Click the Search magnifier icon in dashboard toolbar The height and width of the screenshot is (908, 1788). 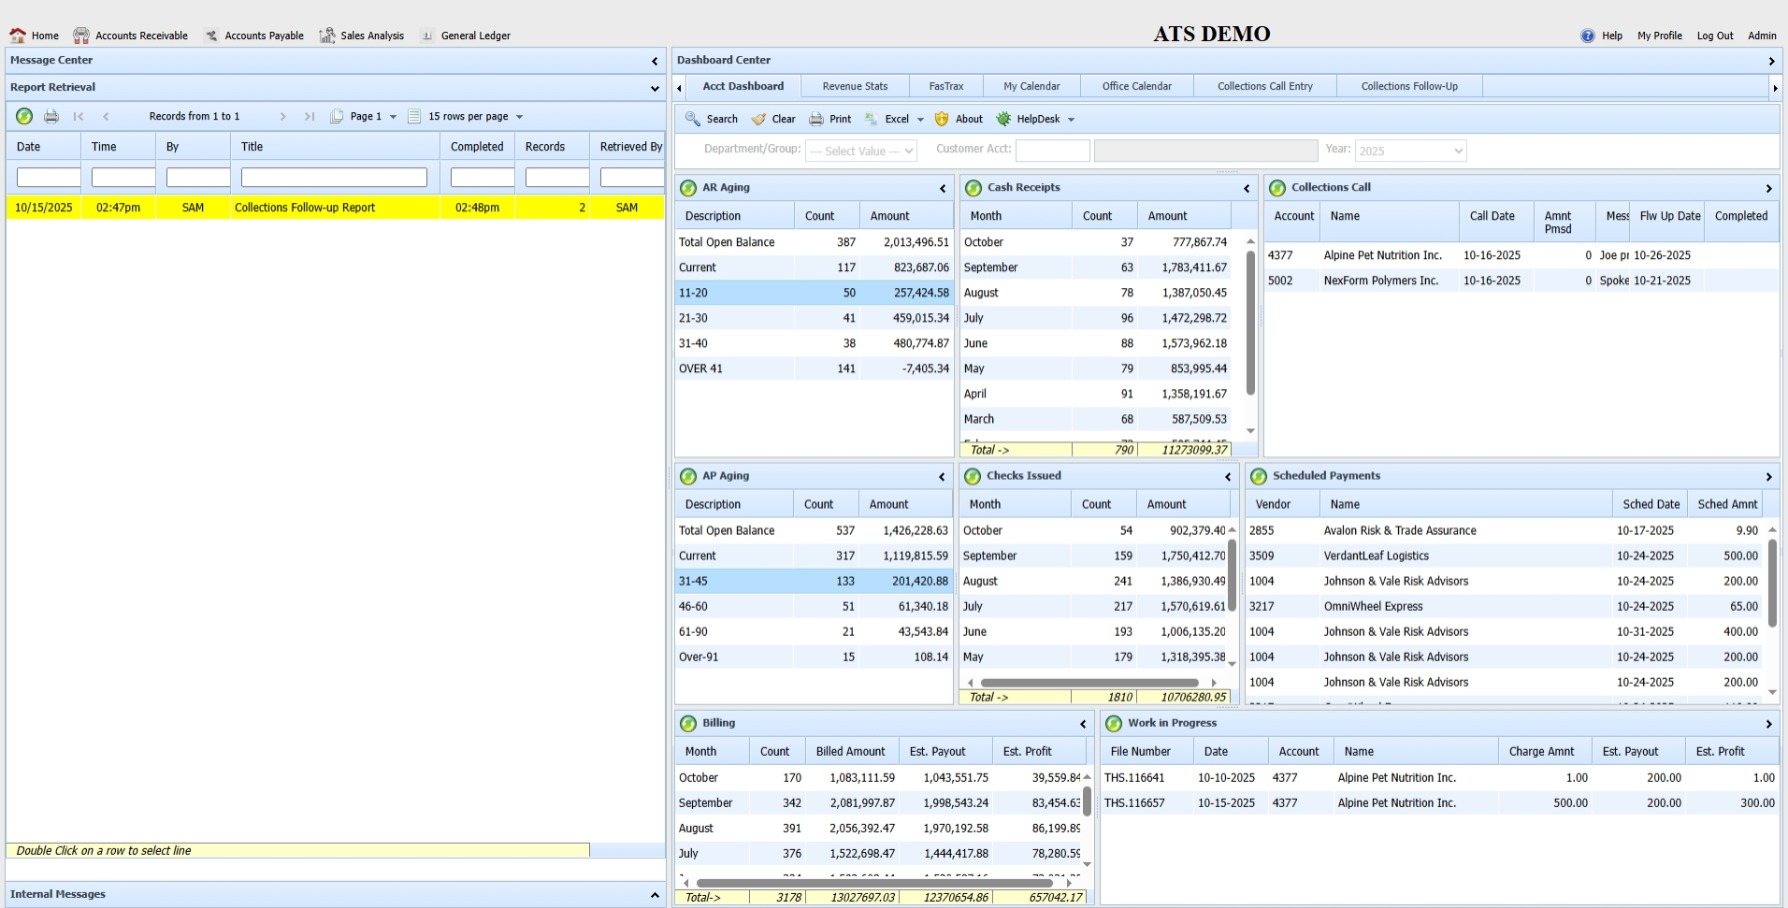click(692, 119)
